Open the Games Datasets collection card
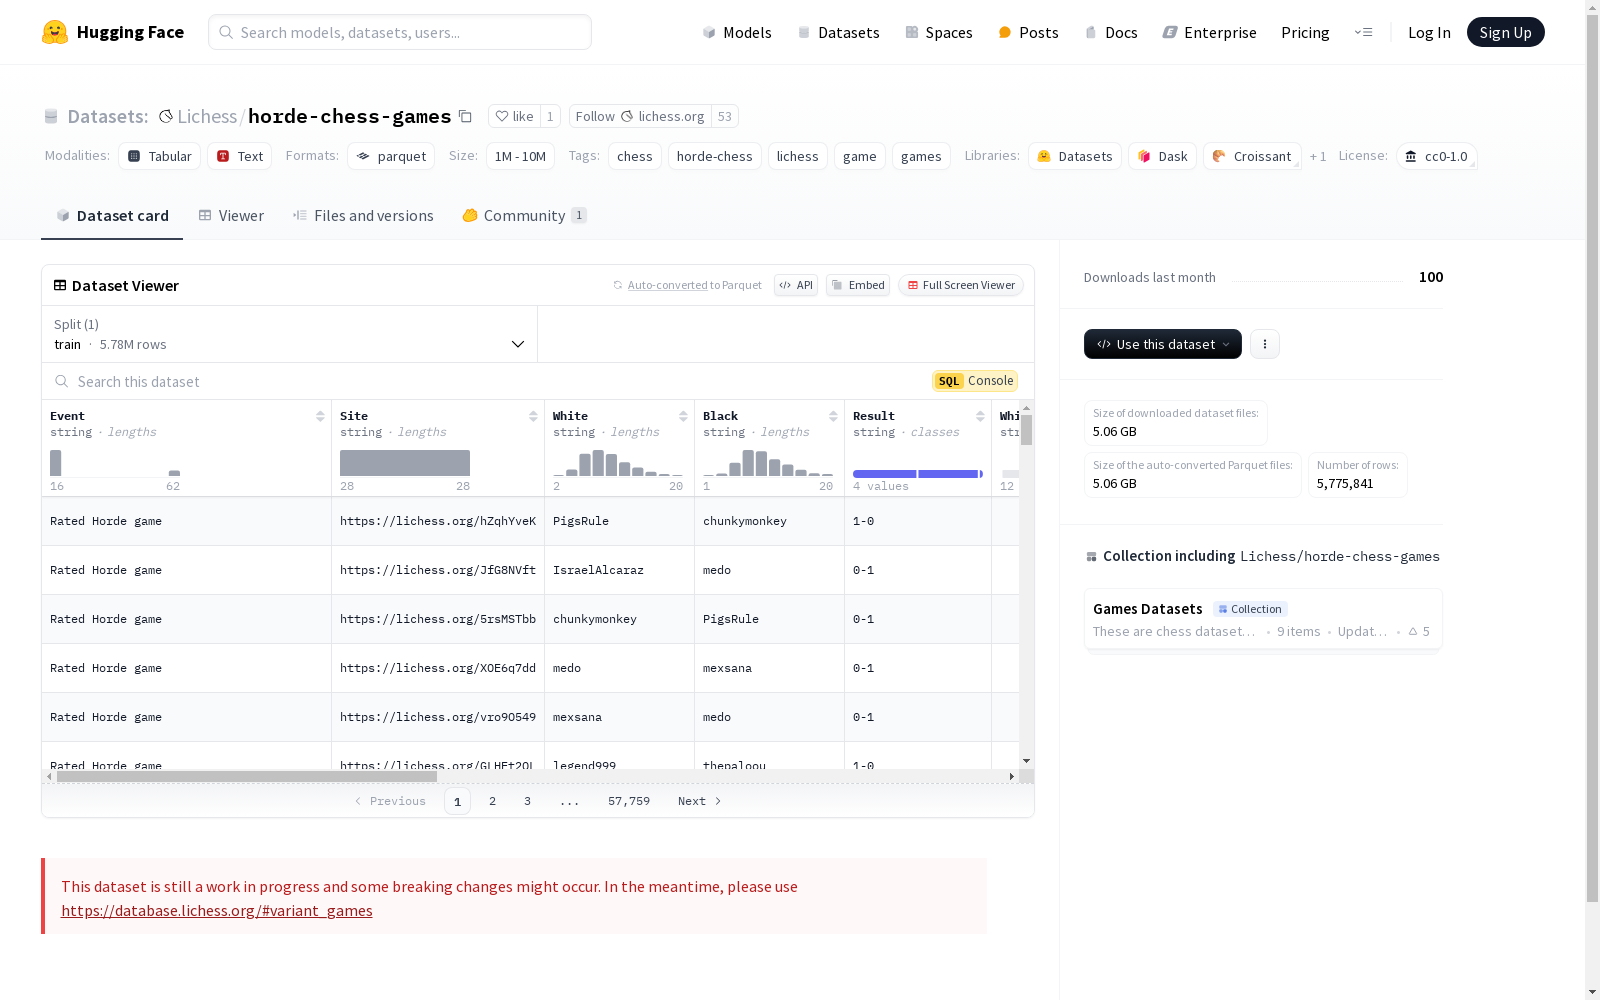Image resolution: width=1600 pixels, height=1000 pixels. (x=1263, y=619)
